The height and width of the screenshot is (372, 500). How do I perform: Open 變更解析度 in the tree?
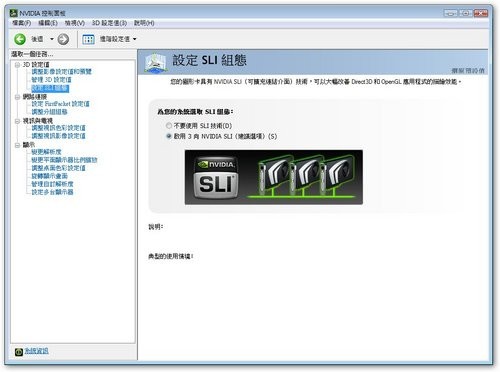[46, 152]
